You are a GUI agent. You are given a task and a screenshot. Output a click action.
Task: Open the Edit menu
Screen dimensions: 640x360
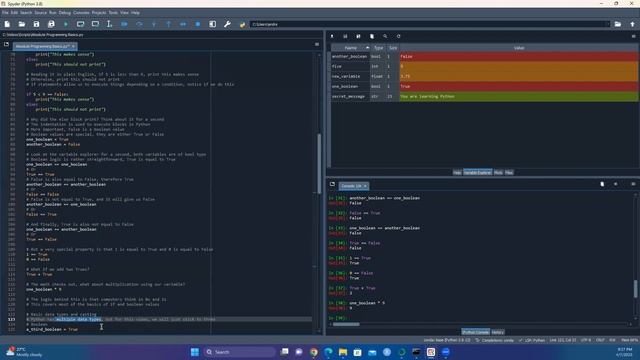click(x=14, y=13)
